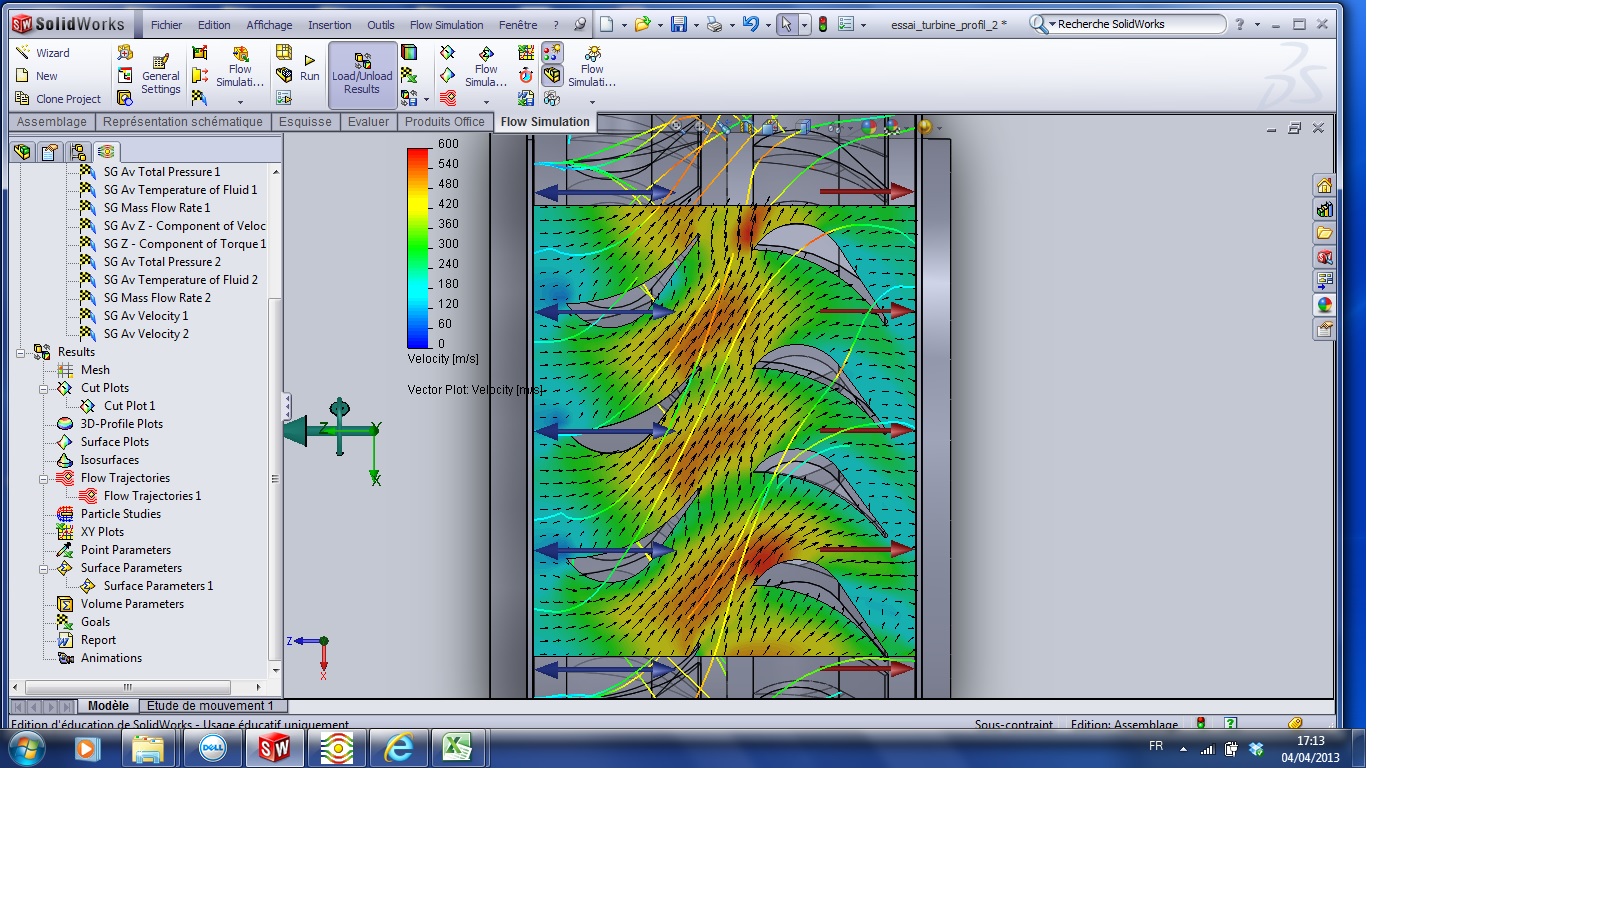Click the Save disk icon
Screen dimensions: 1598x900
(678, 25)
